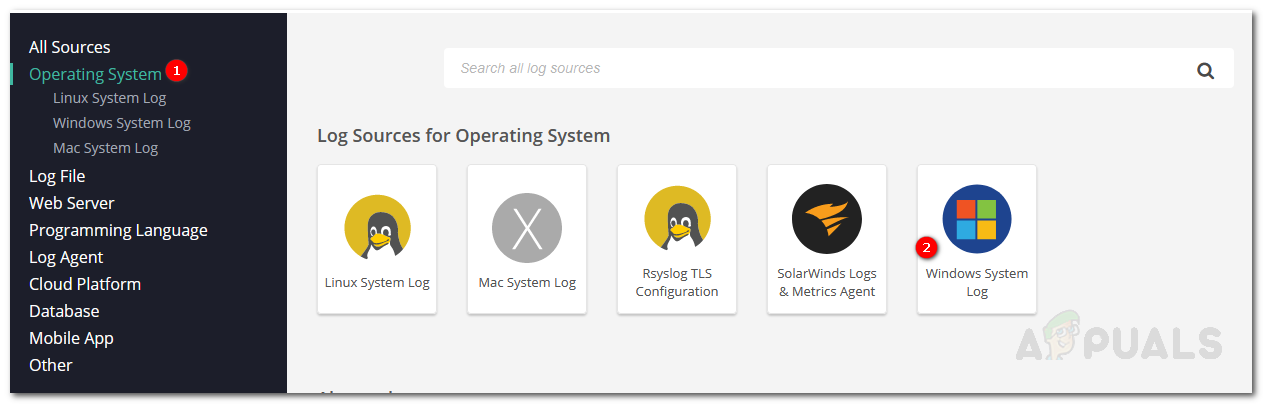
Task: Click the Linux penguin icon tile
Action: [377, 228]
